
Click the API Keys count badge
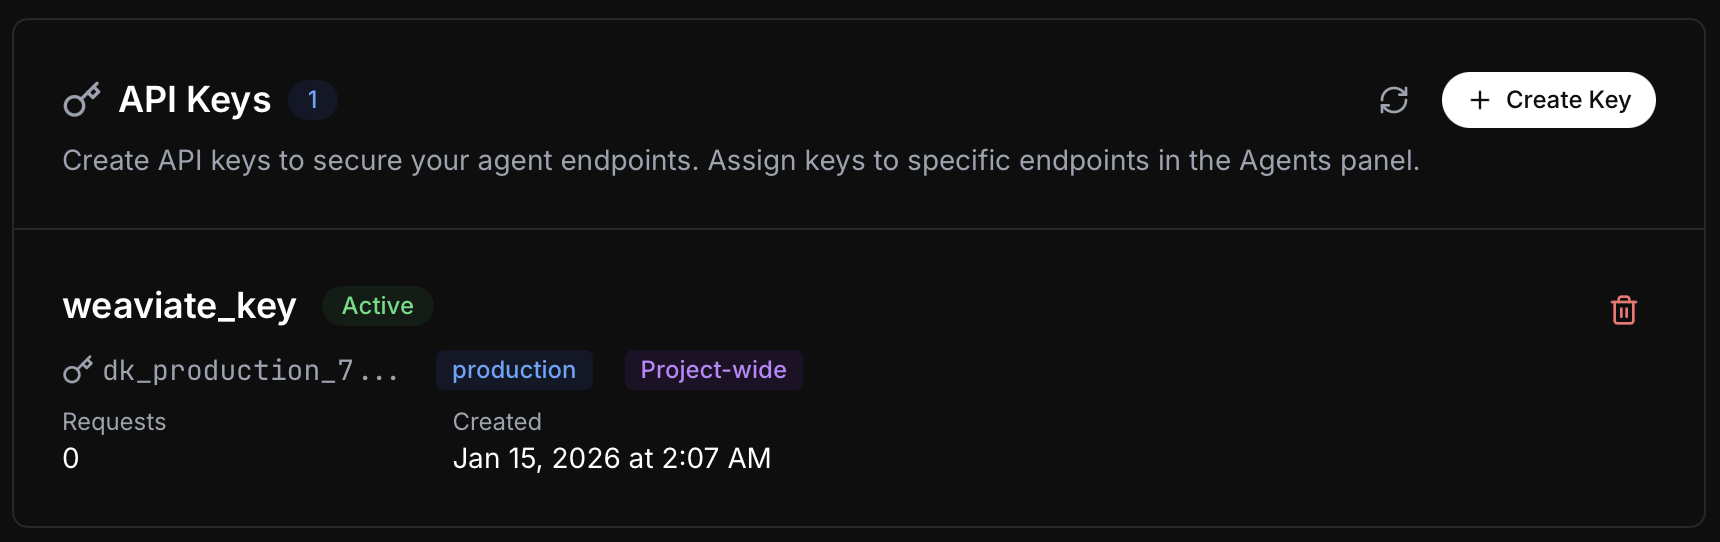click(x=313, y=100)
